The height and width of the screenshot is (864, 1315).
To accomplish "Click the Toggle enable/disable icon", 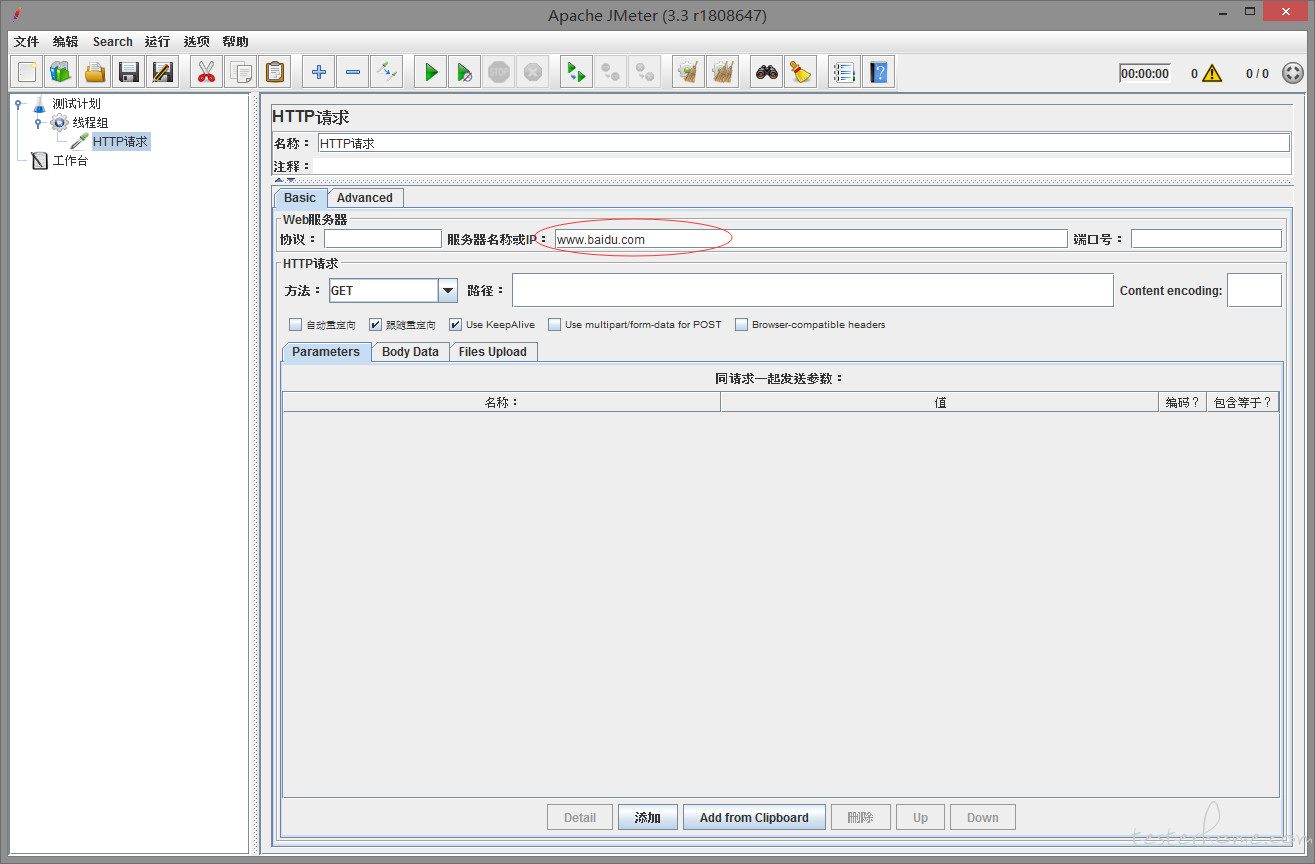I will click(387, 72).
